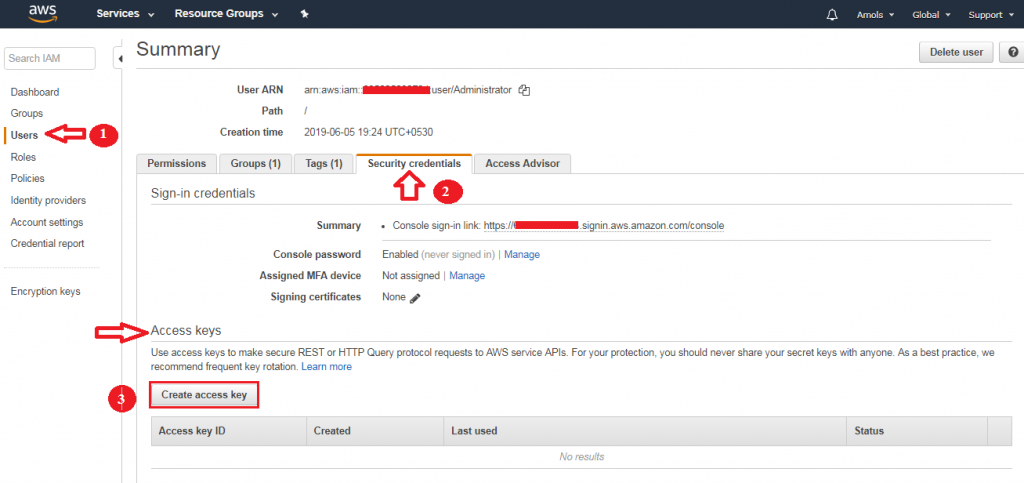Expand the Resource Groups menu
This screenshot has height=483, width=1024.
click(x=226, y=14)
